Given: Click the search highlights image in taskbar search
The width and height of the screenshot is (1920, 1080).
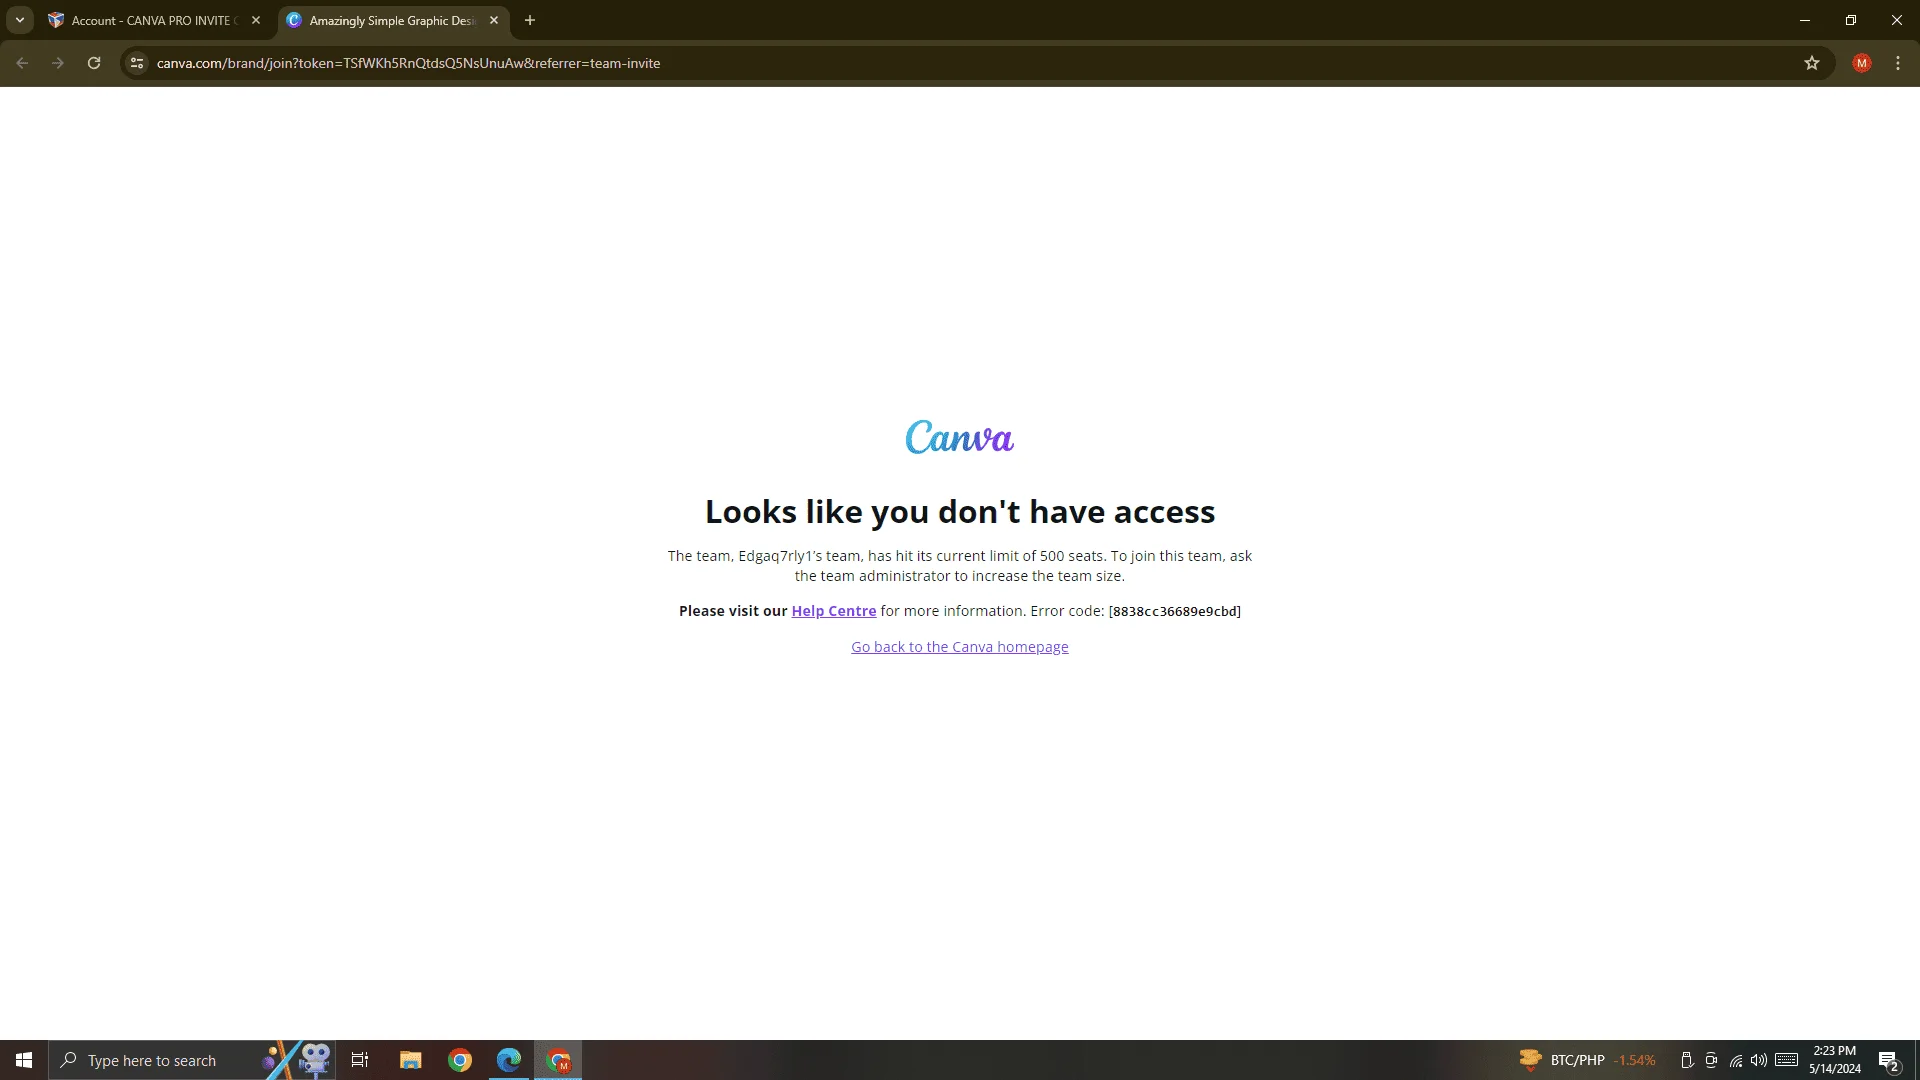Looking at the screenshot, I should click(x=297, y=1060).
